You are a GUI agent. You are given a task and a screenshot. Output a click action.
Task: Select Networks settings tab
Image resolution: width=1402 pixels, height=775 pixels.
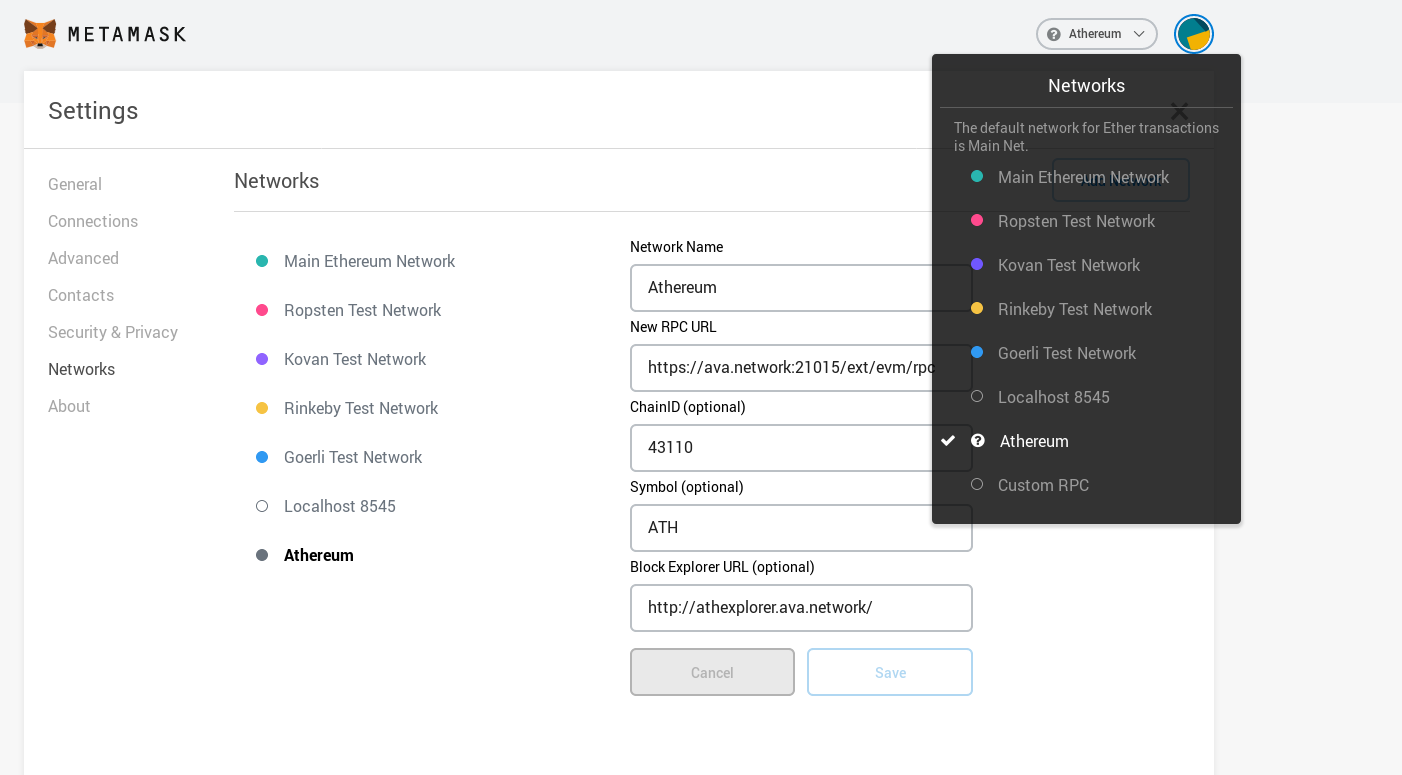point(81,369)
